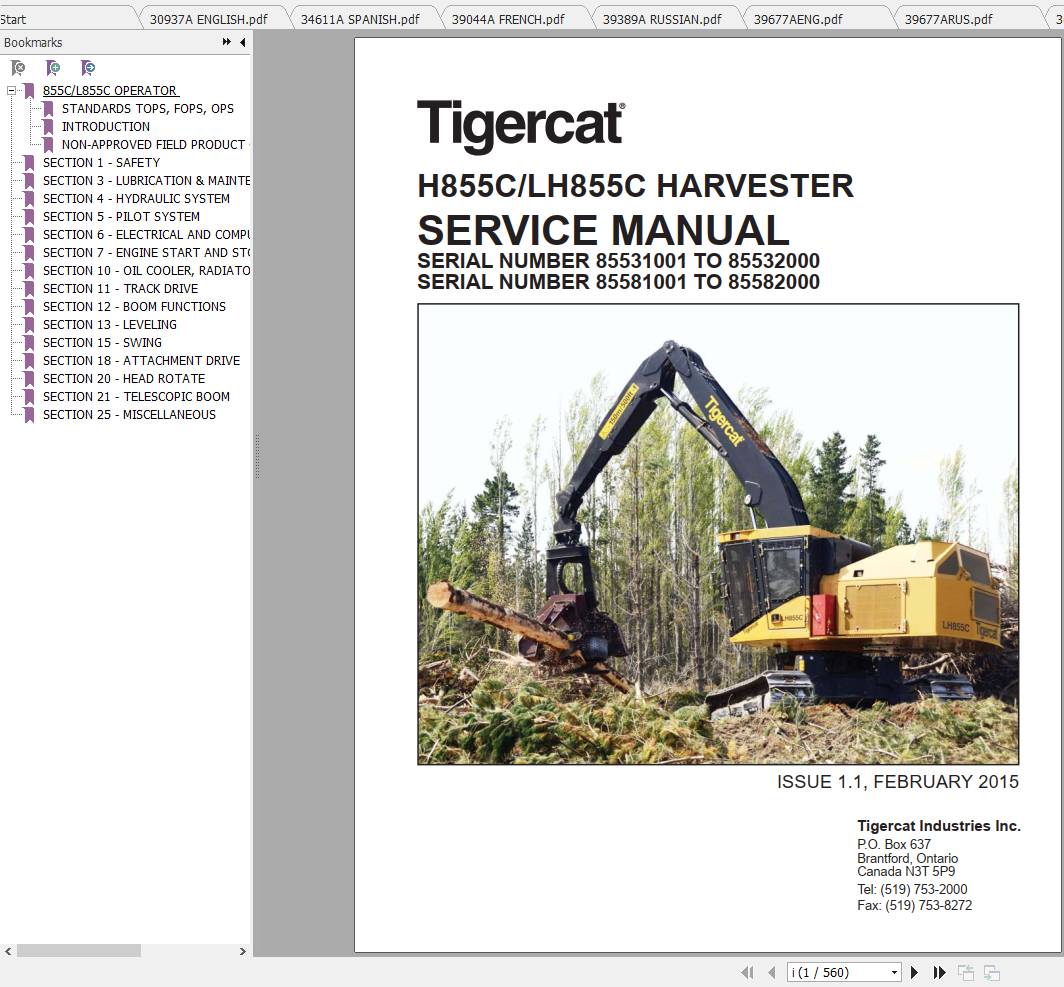Image resolution: width=1064 pixels, height=987 pixels.
Task: Delete the selected bookmark
Action: click(x=18, y=68)
